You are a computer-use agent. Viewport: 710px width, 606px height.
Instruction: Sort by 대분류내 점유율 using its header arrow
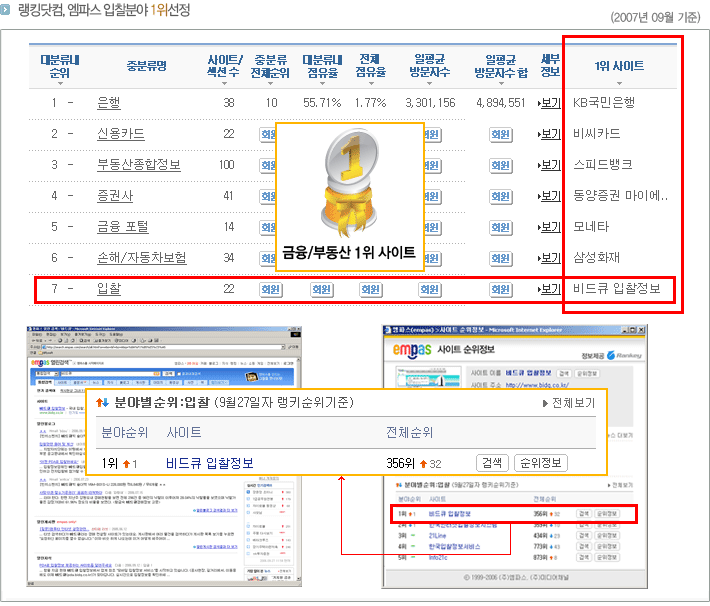click(x=322, y=83)
